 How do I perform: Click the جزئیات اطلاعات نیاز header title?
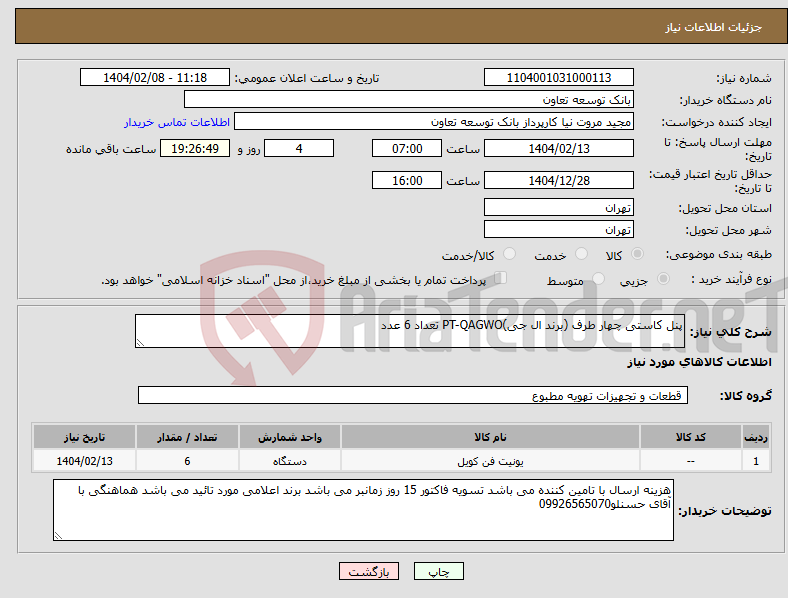pyautogui.click(x=714, y=27)
